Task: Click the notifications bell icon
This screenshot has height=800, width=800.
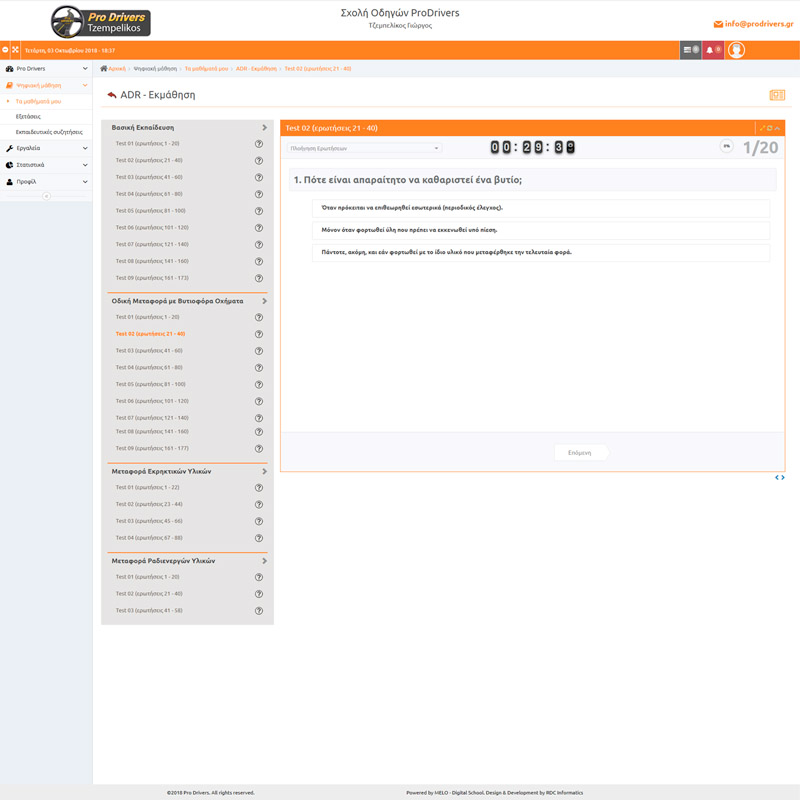Action: 712,50
